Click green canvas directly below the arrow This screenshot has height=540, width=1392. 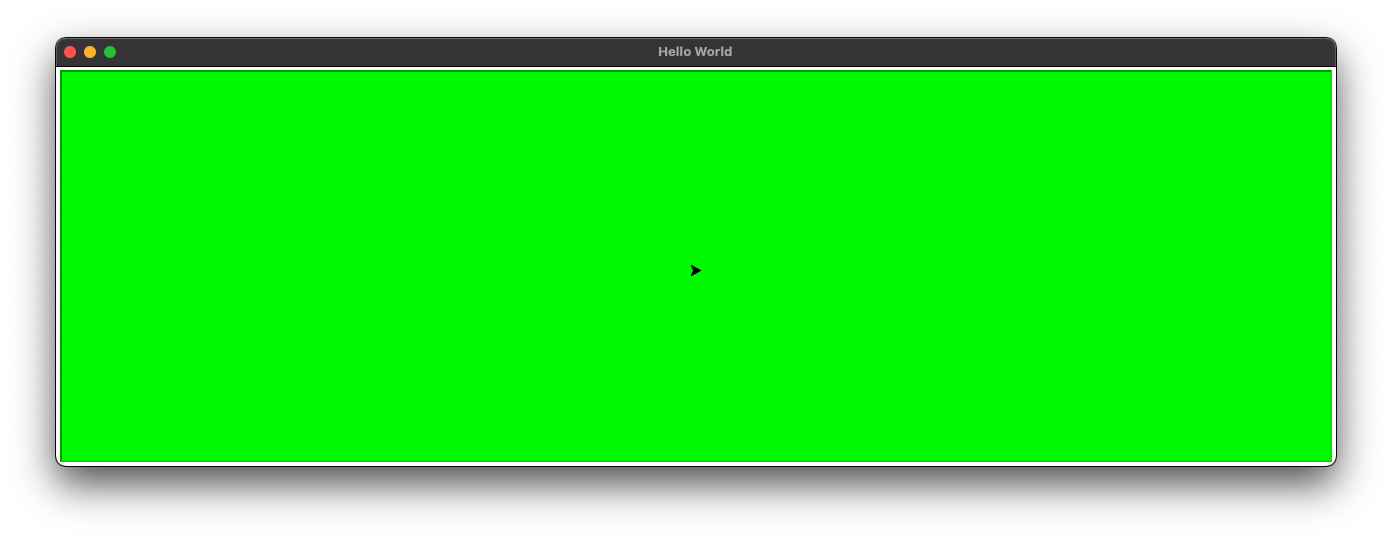click(x=696, y=297)
